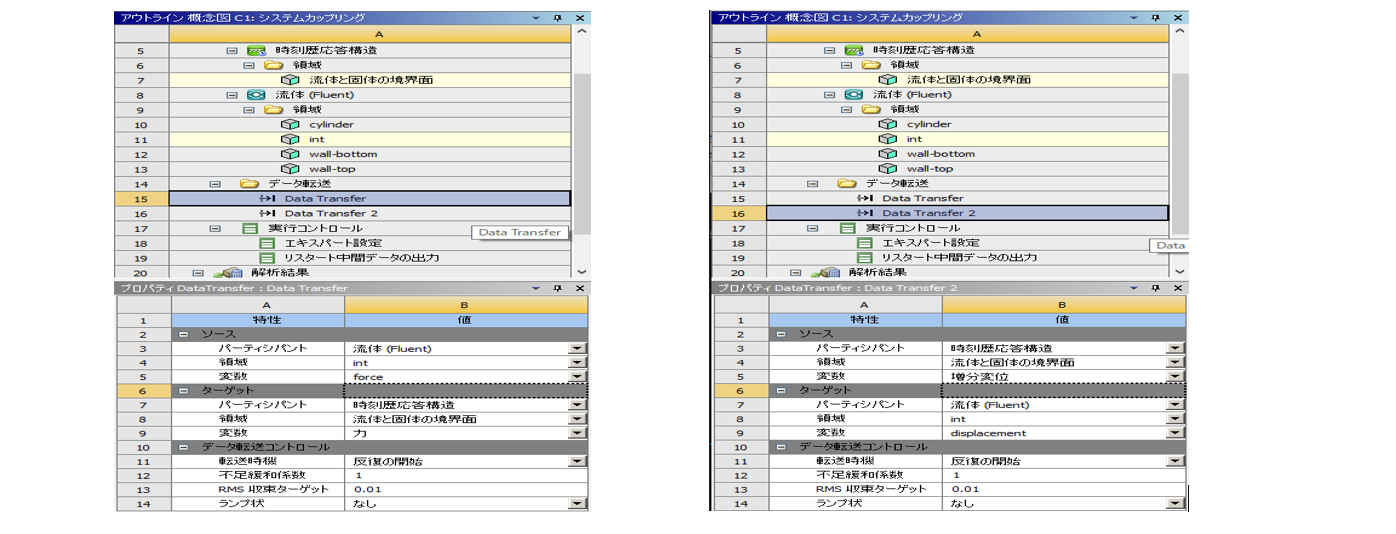Click the エキスパート設定 icon in the outline with Data Transfer highlighted
This screenshot has height=534, width=1396.
point(267,243)
